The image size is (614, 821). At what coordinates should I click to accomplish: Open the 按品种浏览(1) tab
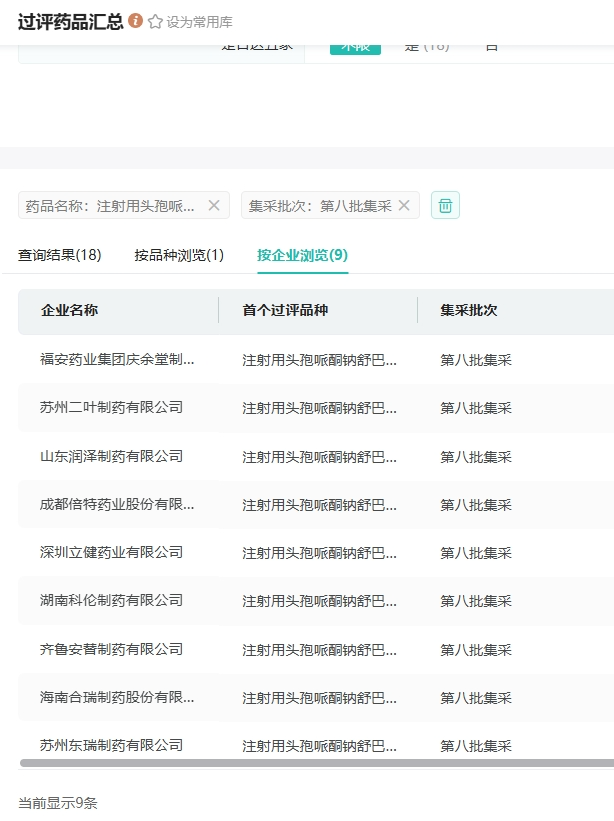(x=179, y=255)
